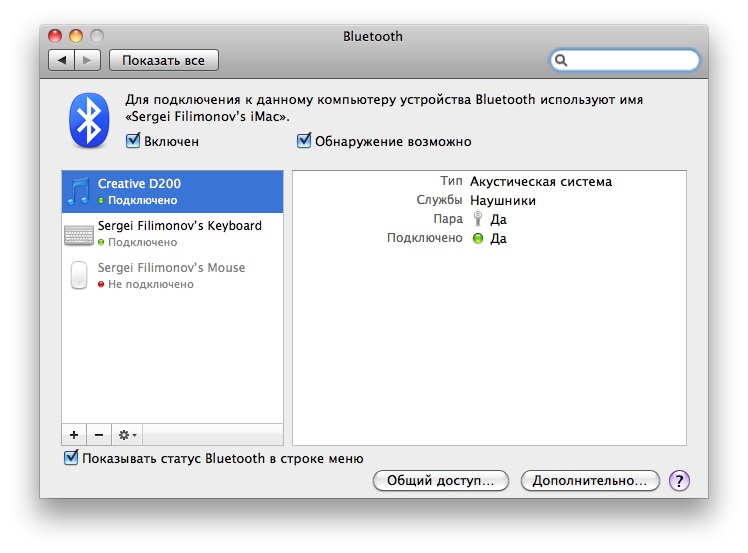Click the keyboard icon of Sergei Filimonov's Keyboard
The image size is (748, 553).
coord(79,235)
